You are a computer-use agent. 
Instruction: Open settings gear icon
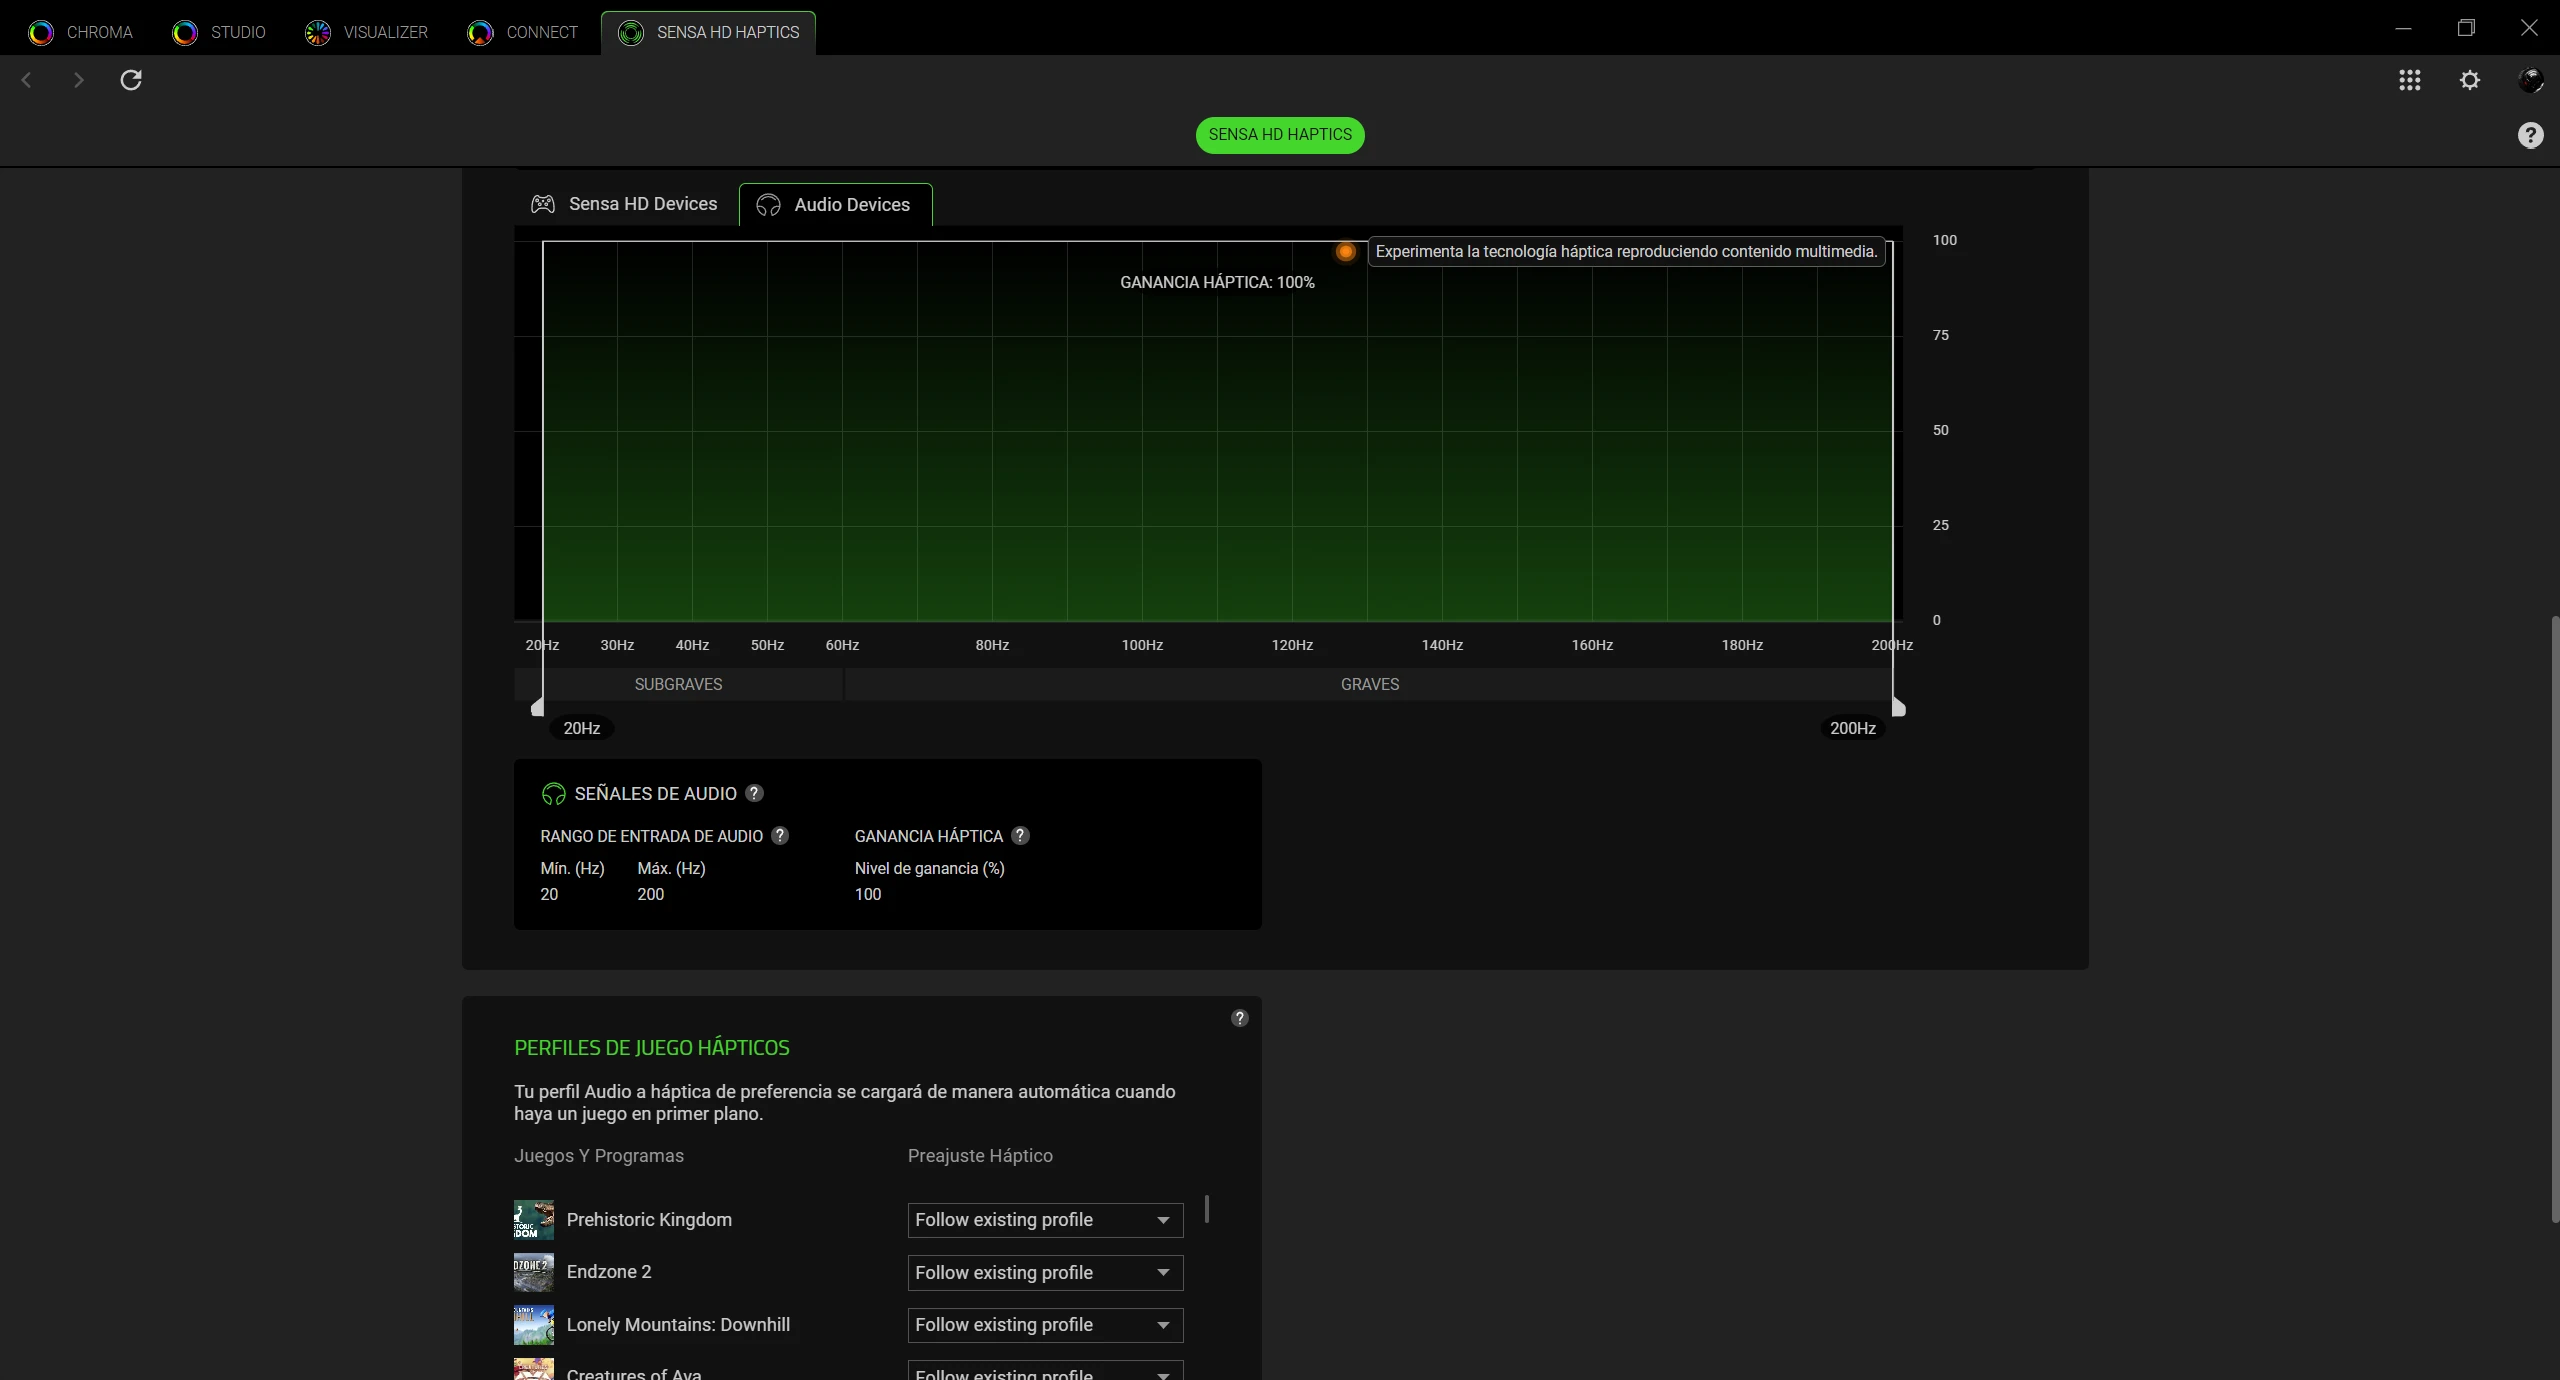(2470, 80)
